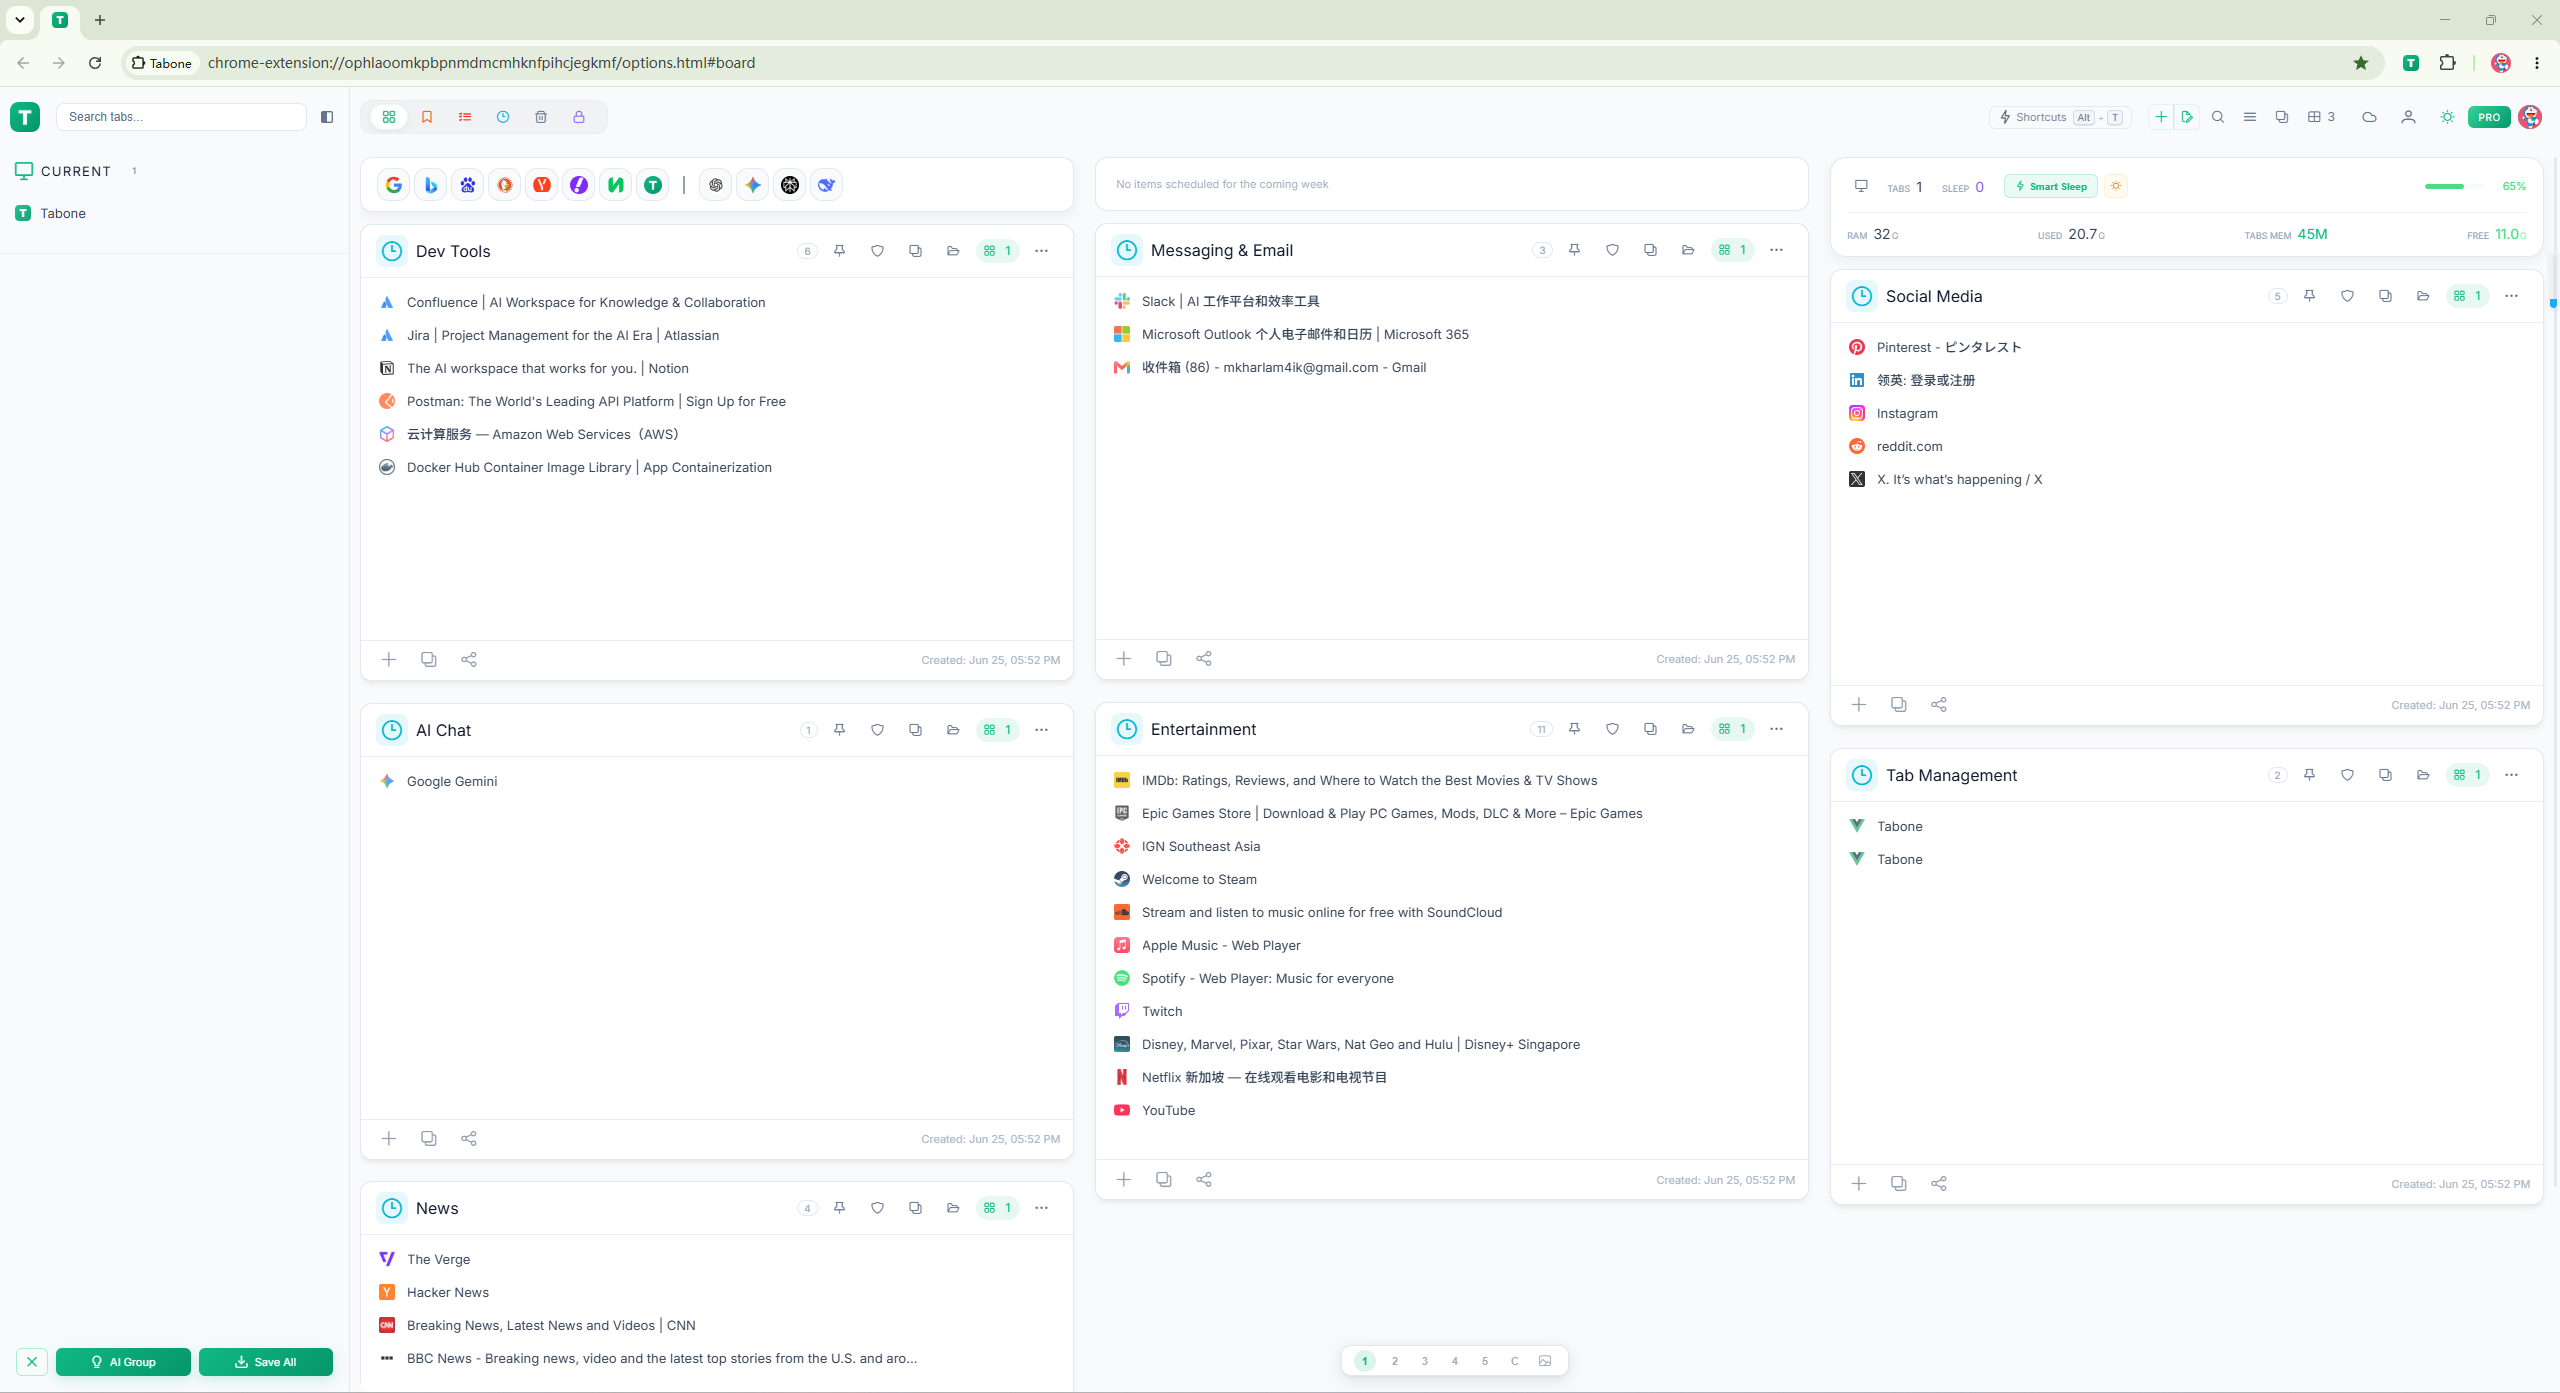Toggle favorite heart on Tab Management group

[2348, 775]
